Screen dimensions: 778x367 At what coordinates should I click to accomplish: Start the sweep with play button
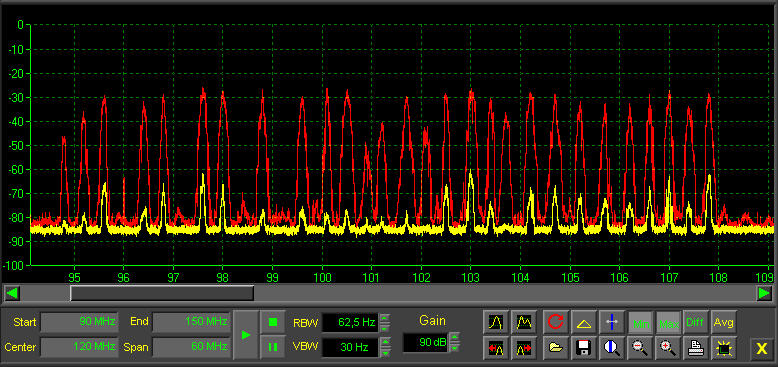(x=246, y=335)
